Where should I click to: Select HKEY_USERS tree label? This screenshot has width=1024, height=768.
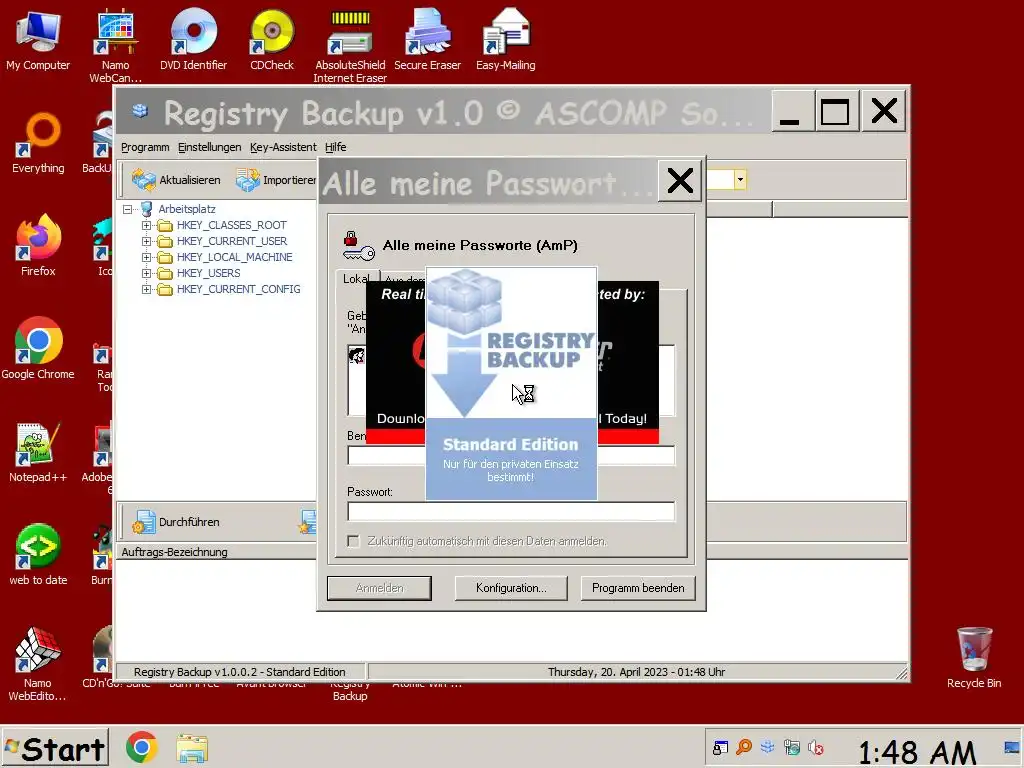pos(208,273)
